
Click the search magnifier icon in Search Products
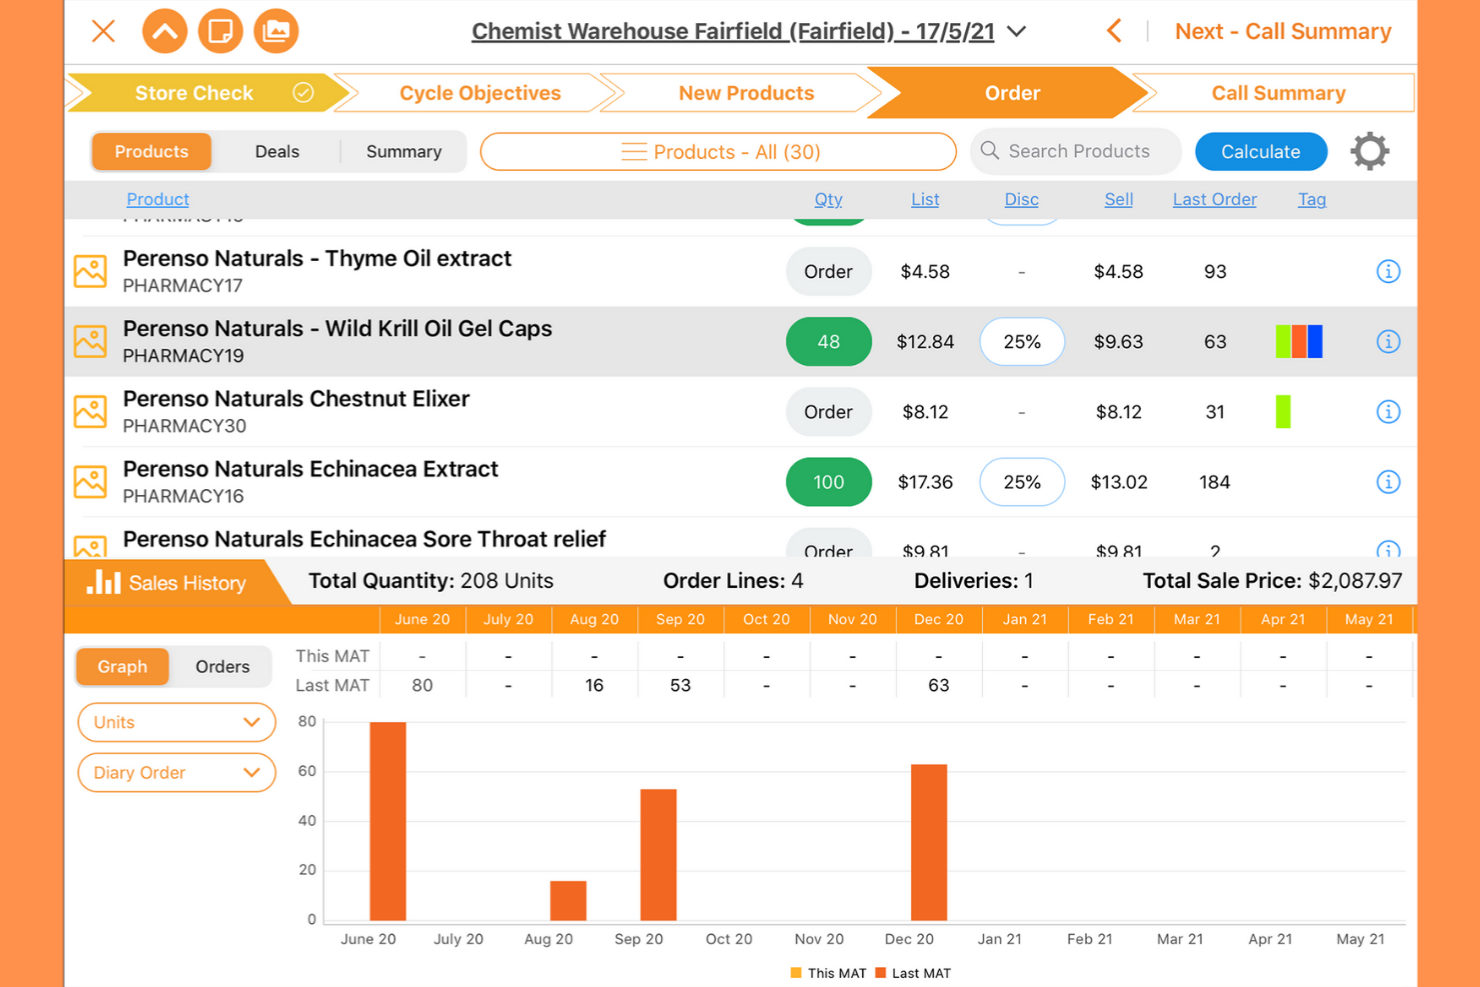(990, 151)
